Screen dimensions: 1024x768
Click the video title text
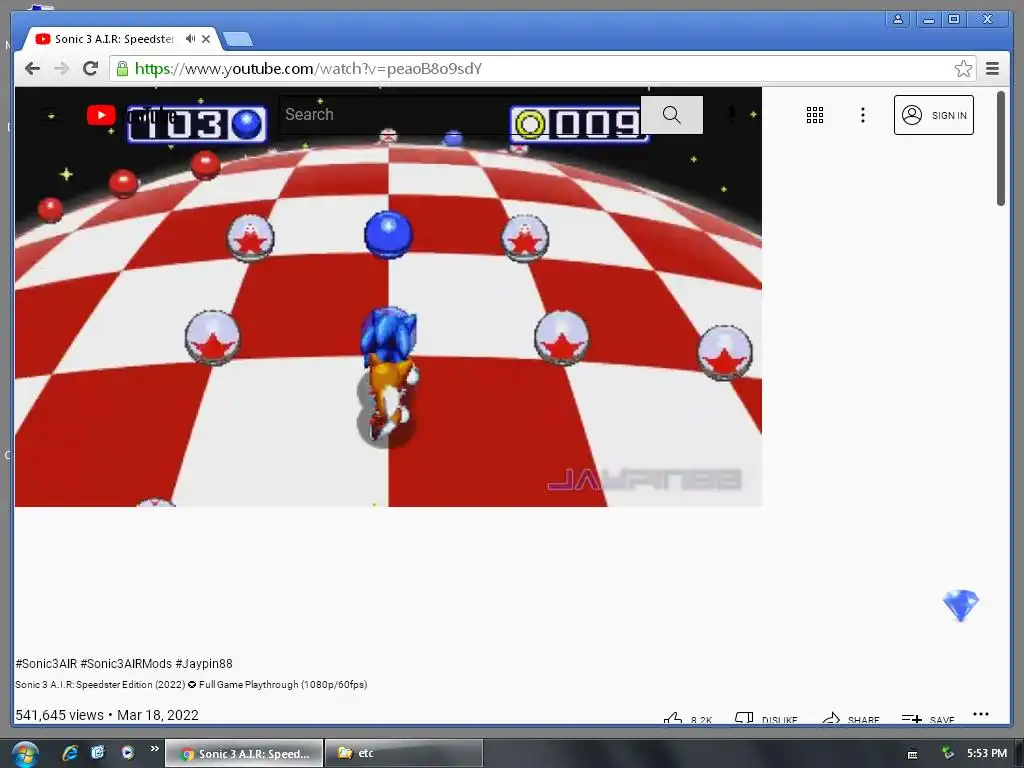click(x=191, y=684)
